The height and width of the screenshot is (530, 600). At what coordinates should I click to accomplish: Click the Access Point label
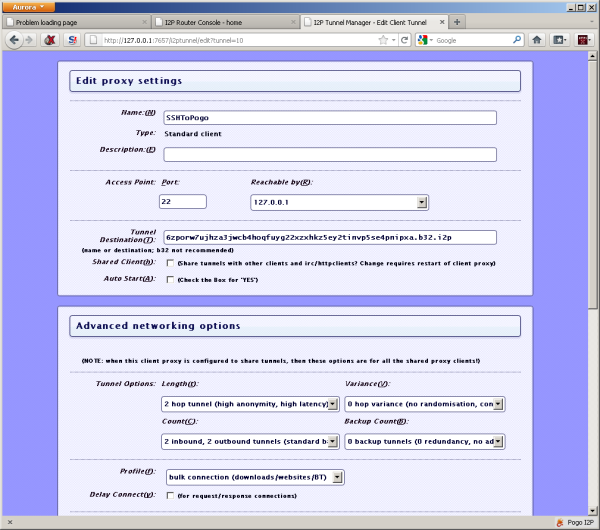point(130,182)
